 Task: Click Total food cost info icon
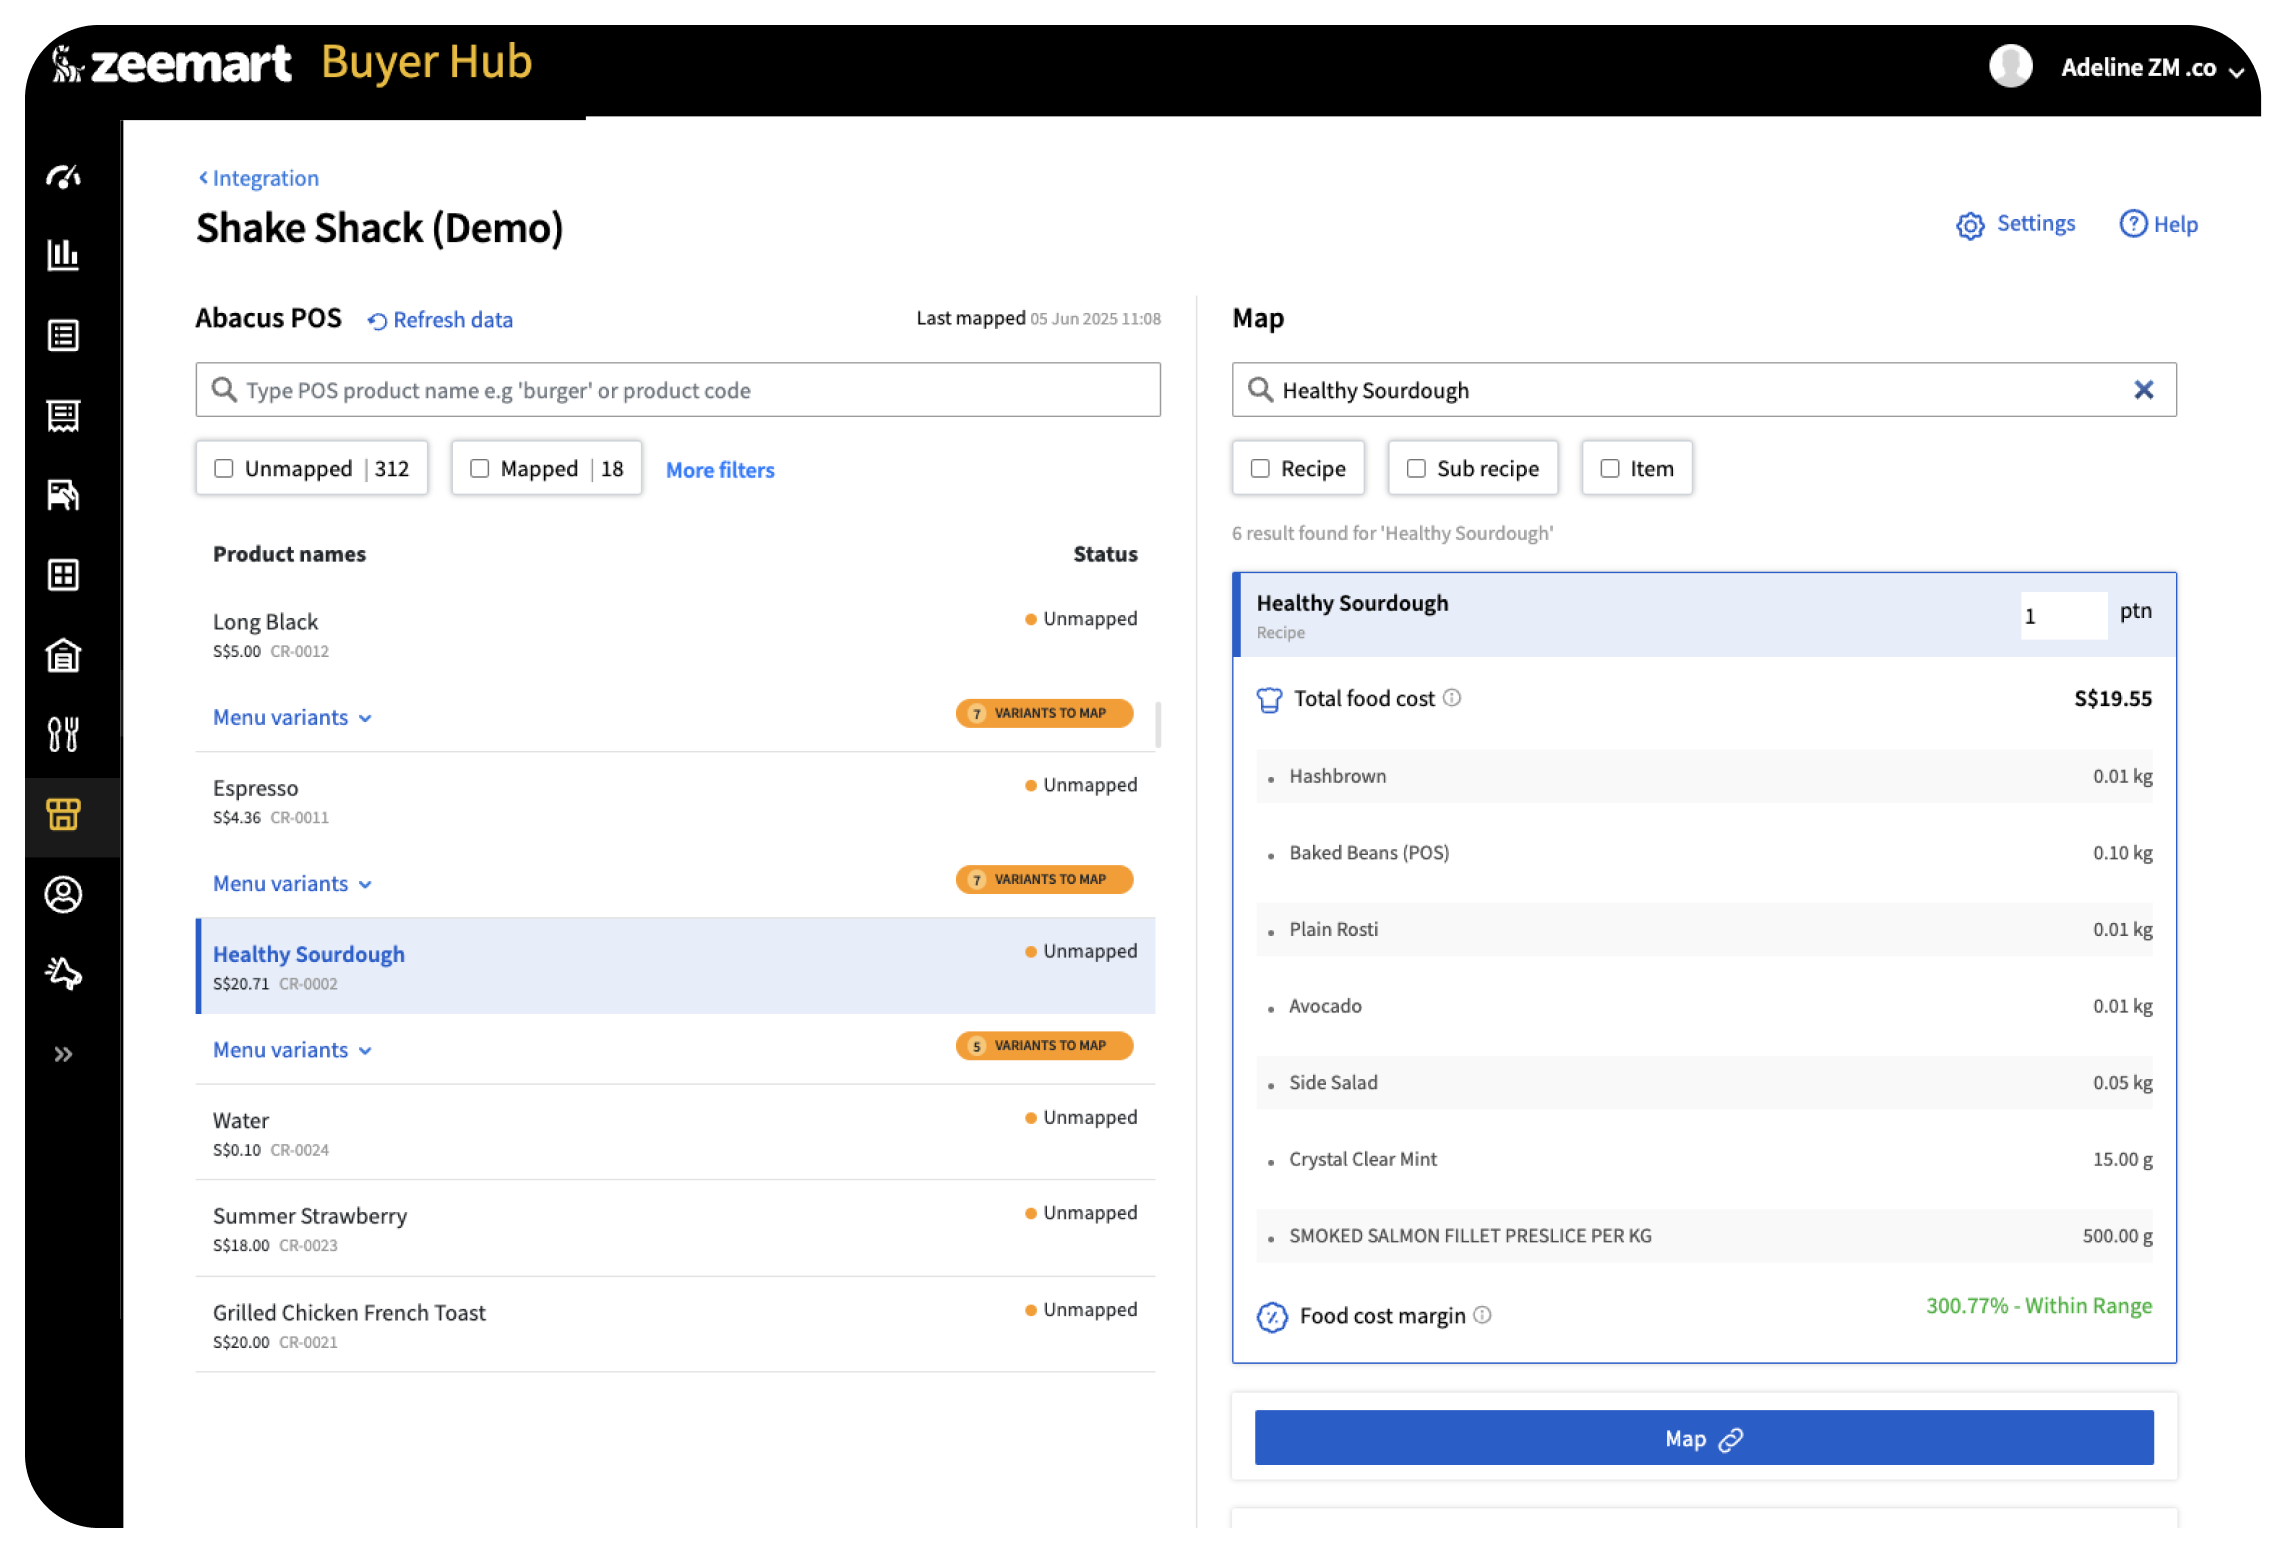1452,698
